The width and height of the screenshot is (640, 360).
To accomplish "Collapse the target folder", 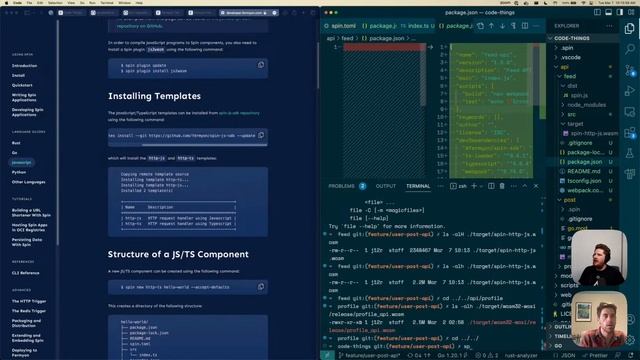I will (563, 124).
